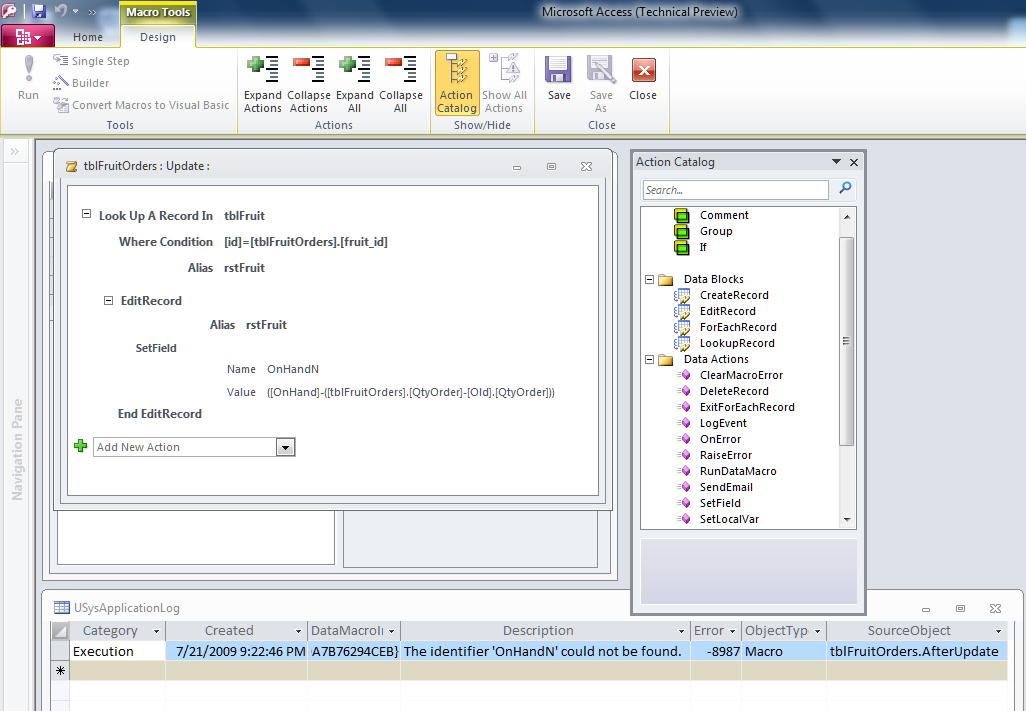The image size is (1026, 711).
Task: Click the tblFruitOrders.AfterUpdate SourceObject cell
Action: (x=915, y=651)
